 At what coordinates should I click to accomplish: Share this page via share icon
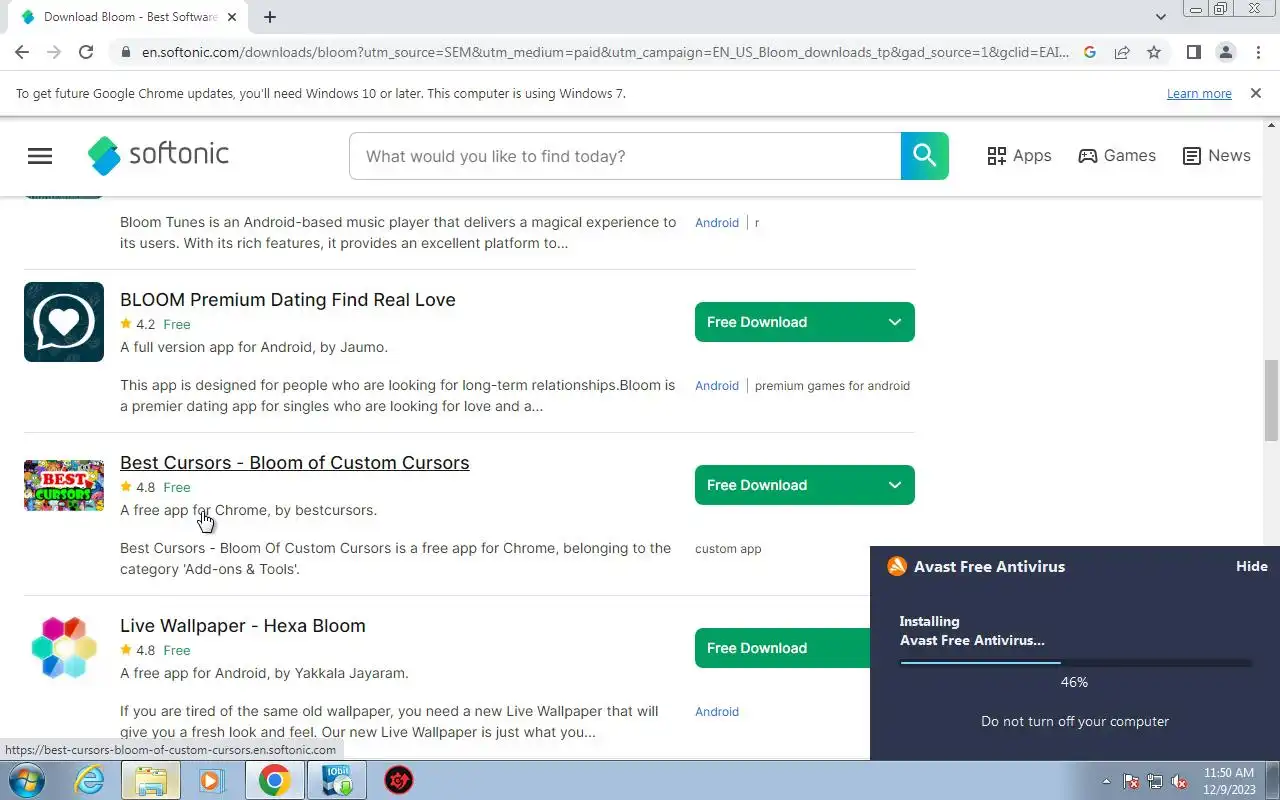[1122, 52]
